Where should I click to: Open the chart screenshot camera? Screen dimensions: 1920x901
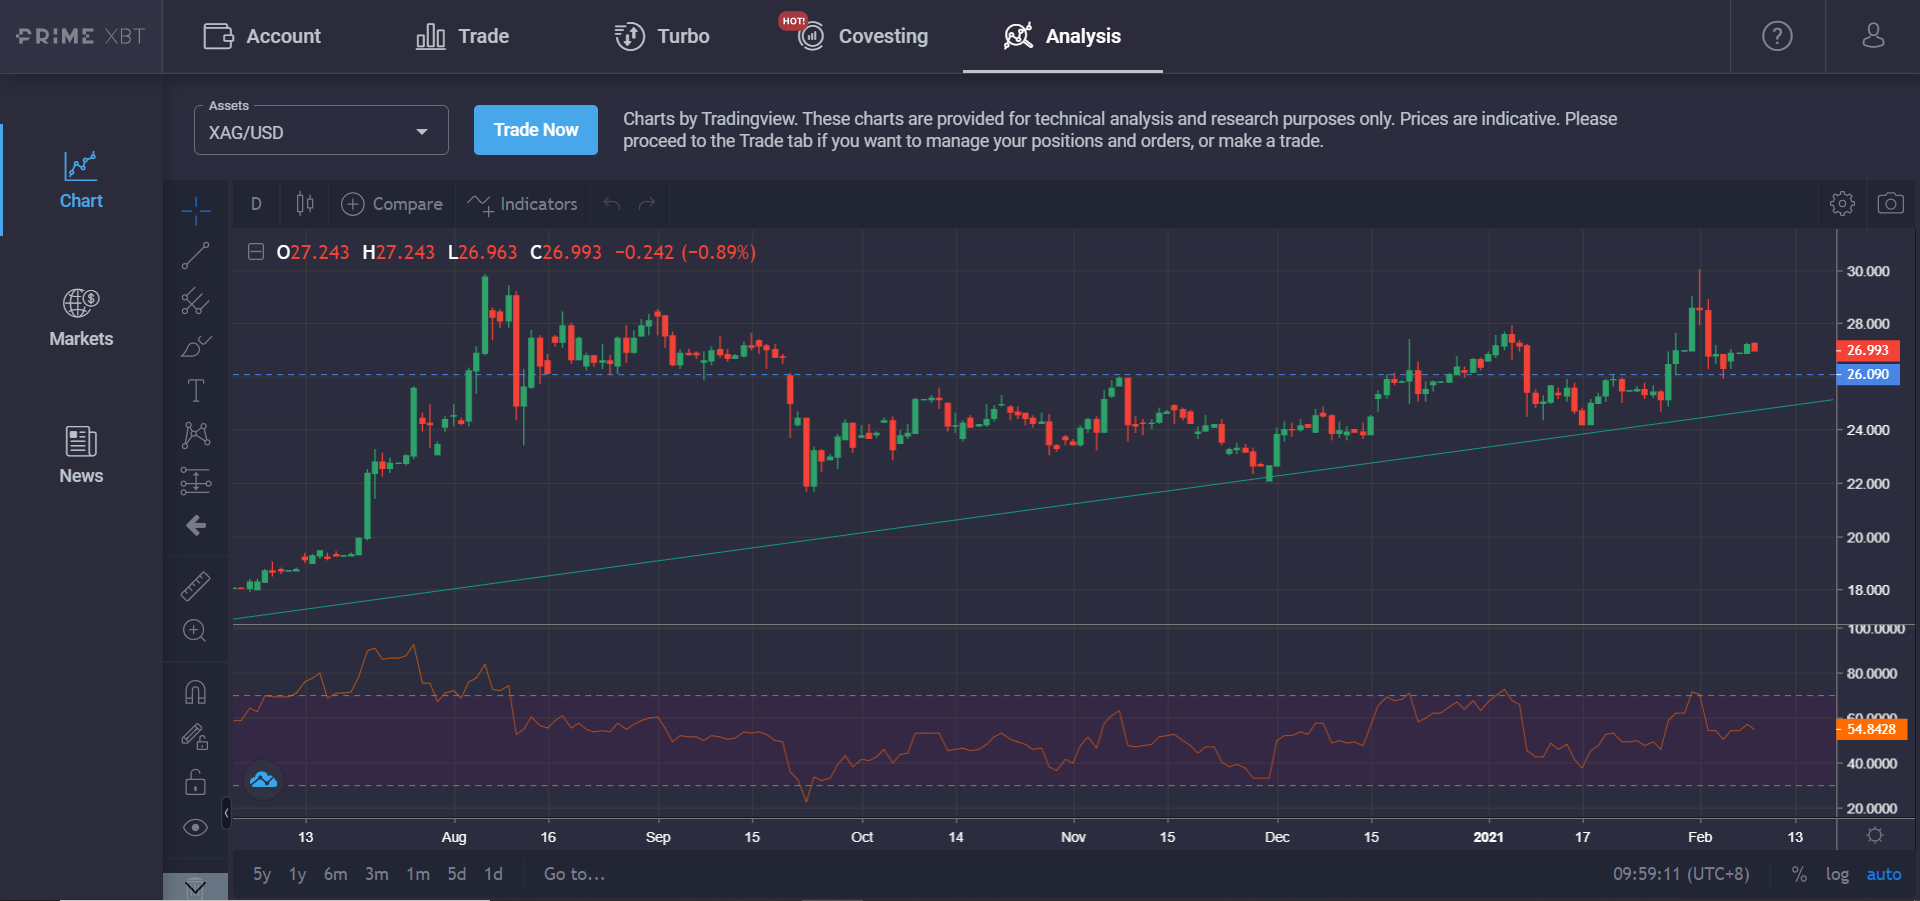[x=1892, y=203]
